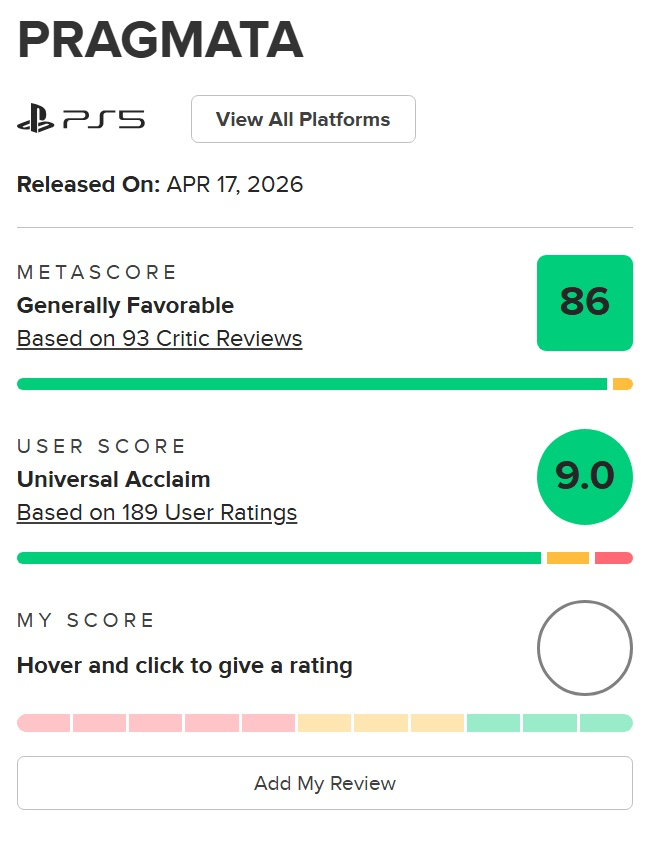Viewport: 652px width, 854px height.
Task: Select the last red segment of rating bar
Action: pos(268,723)
